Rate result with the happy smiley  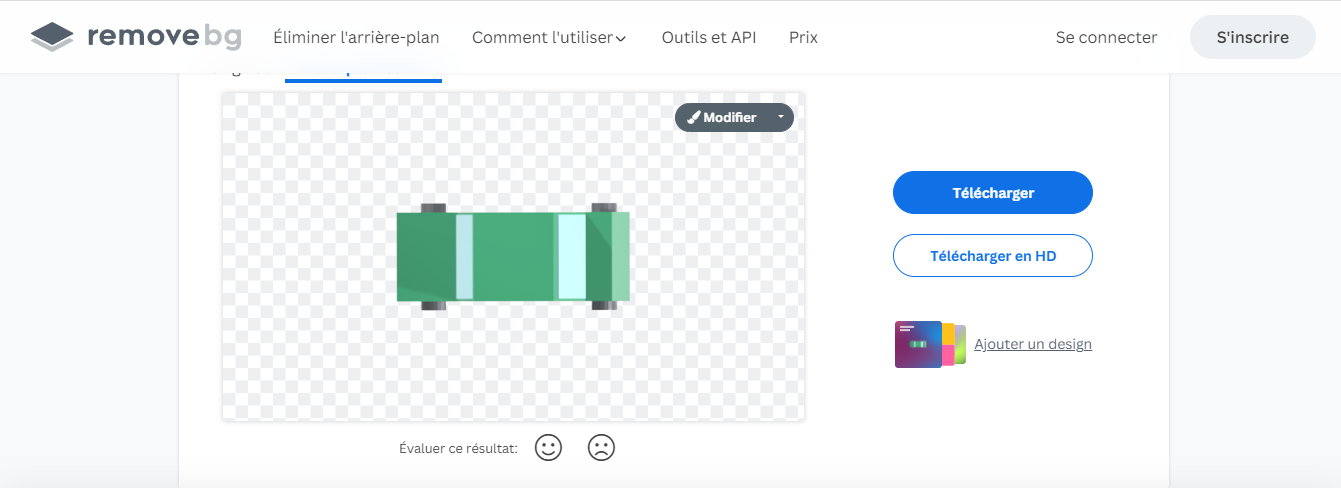(x=548, y=447)
